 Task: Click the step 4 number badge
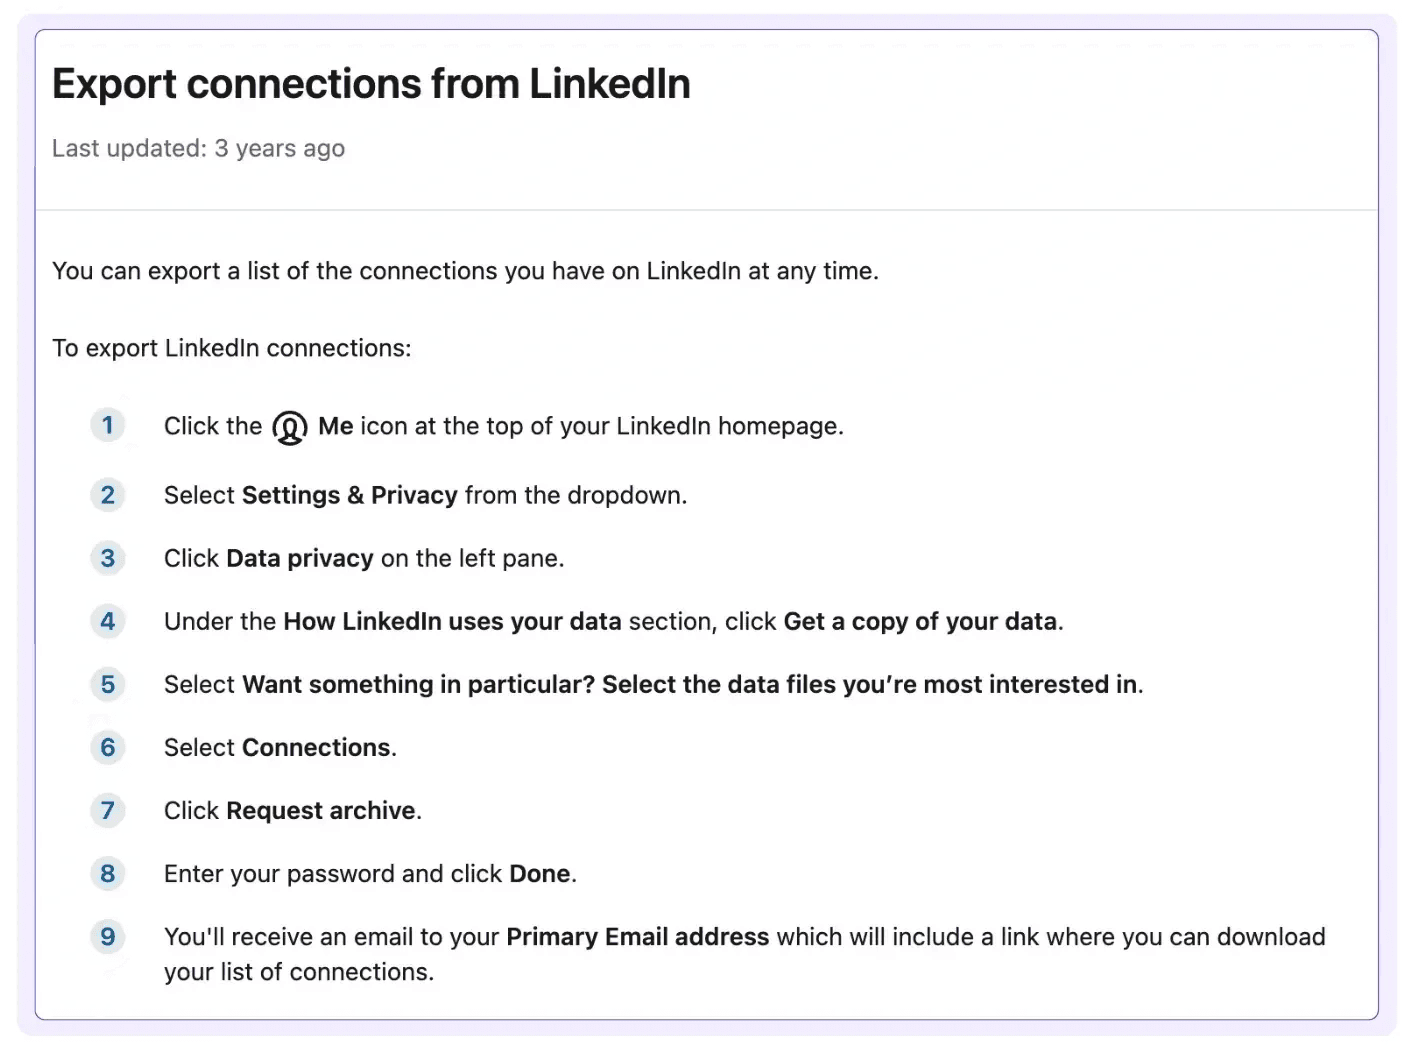108,621
